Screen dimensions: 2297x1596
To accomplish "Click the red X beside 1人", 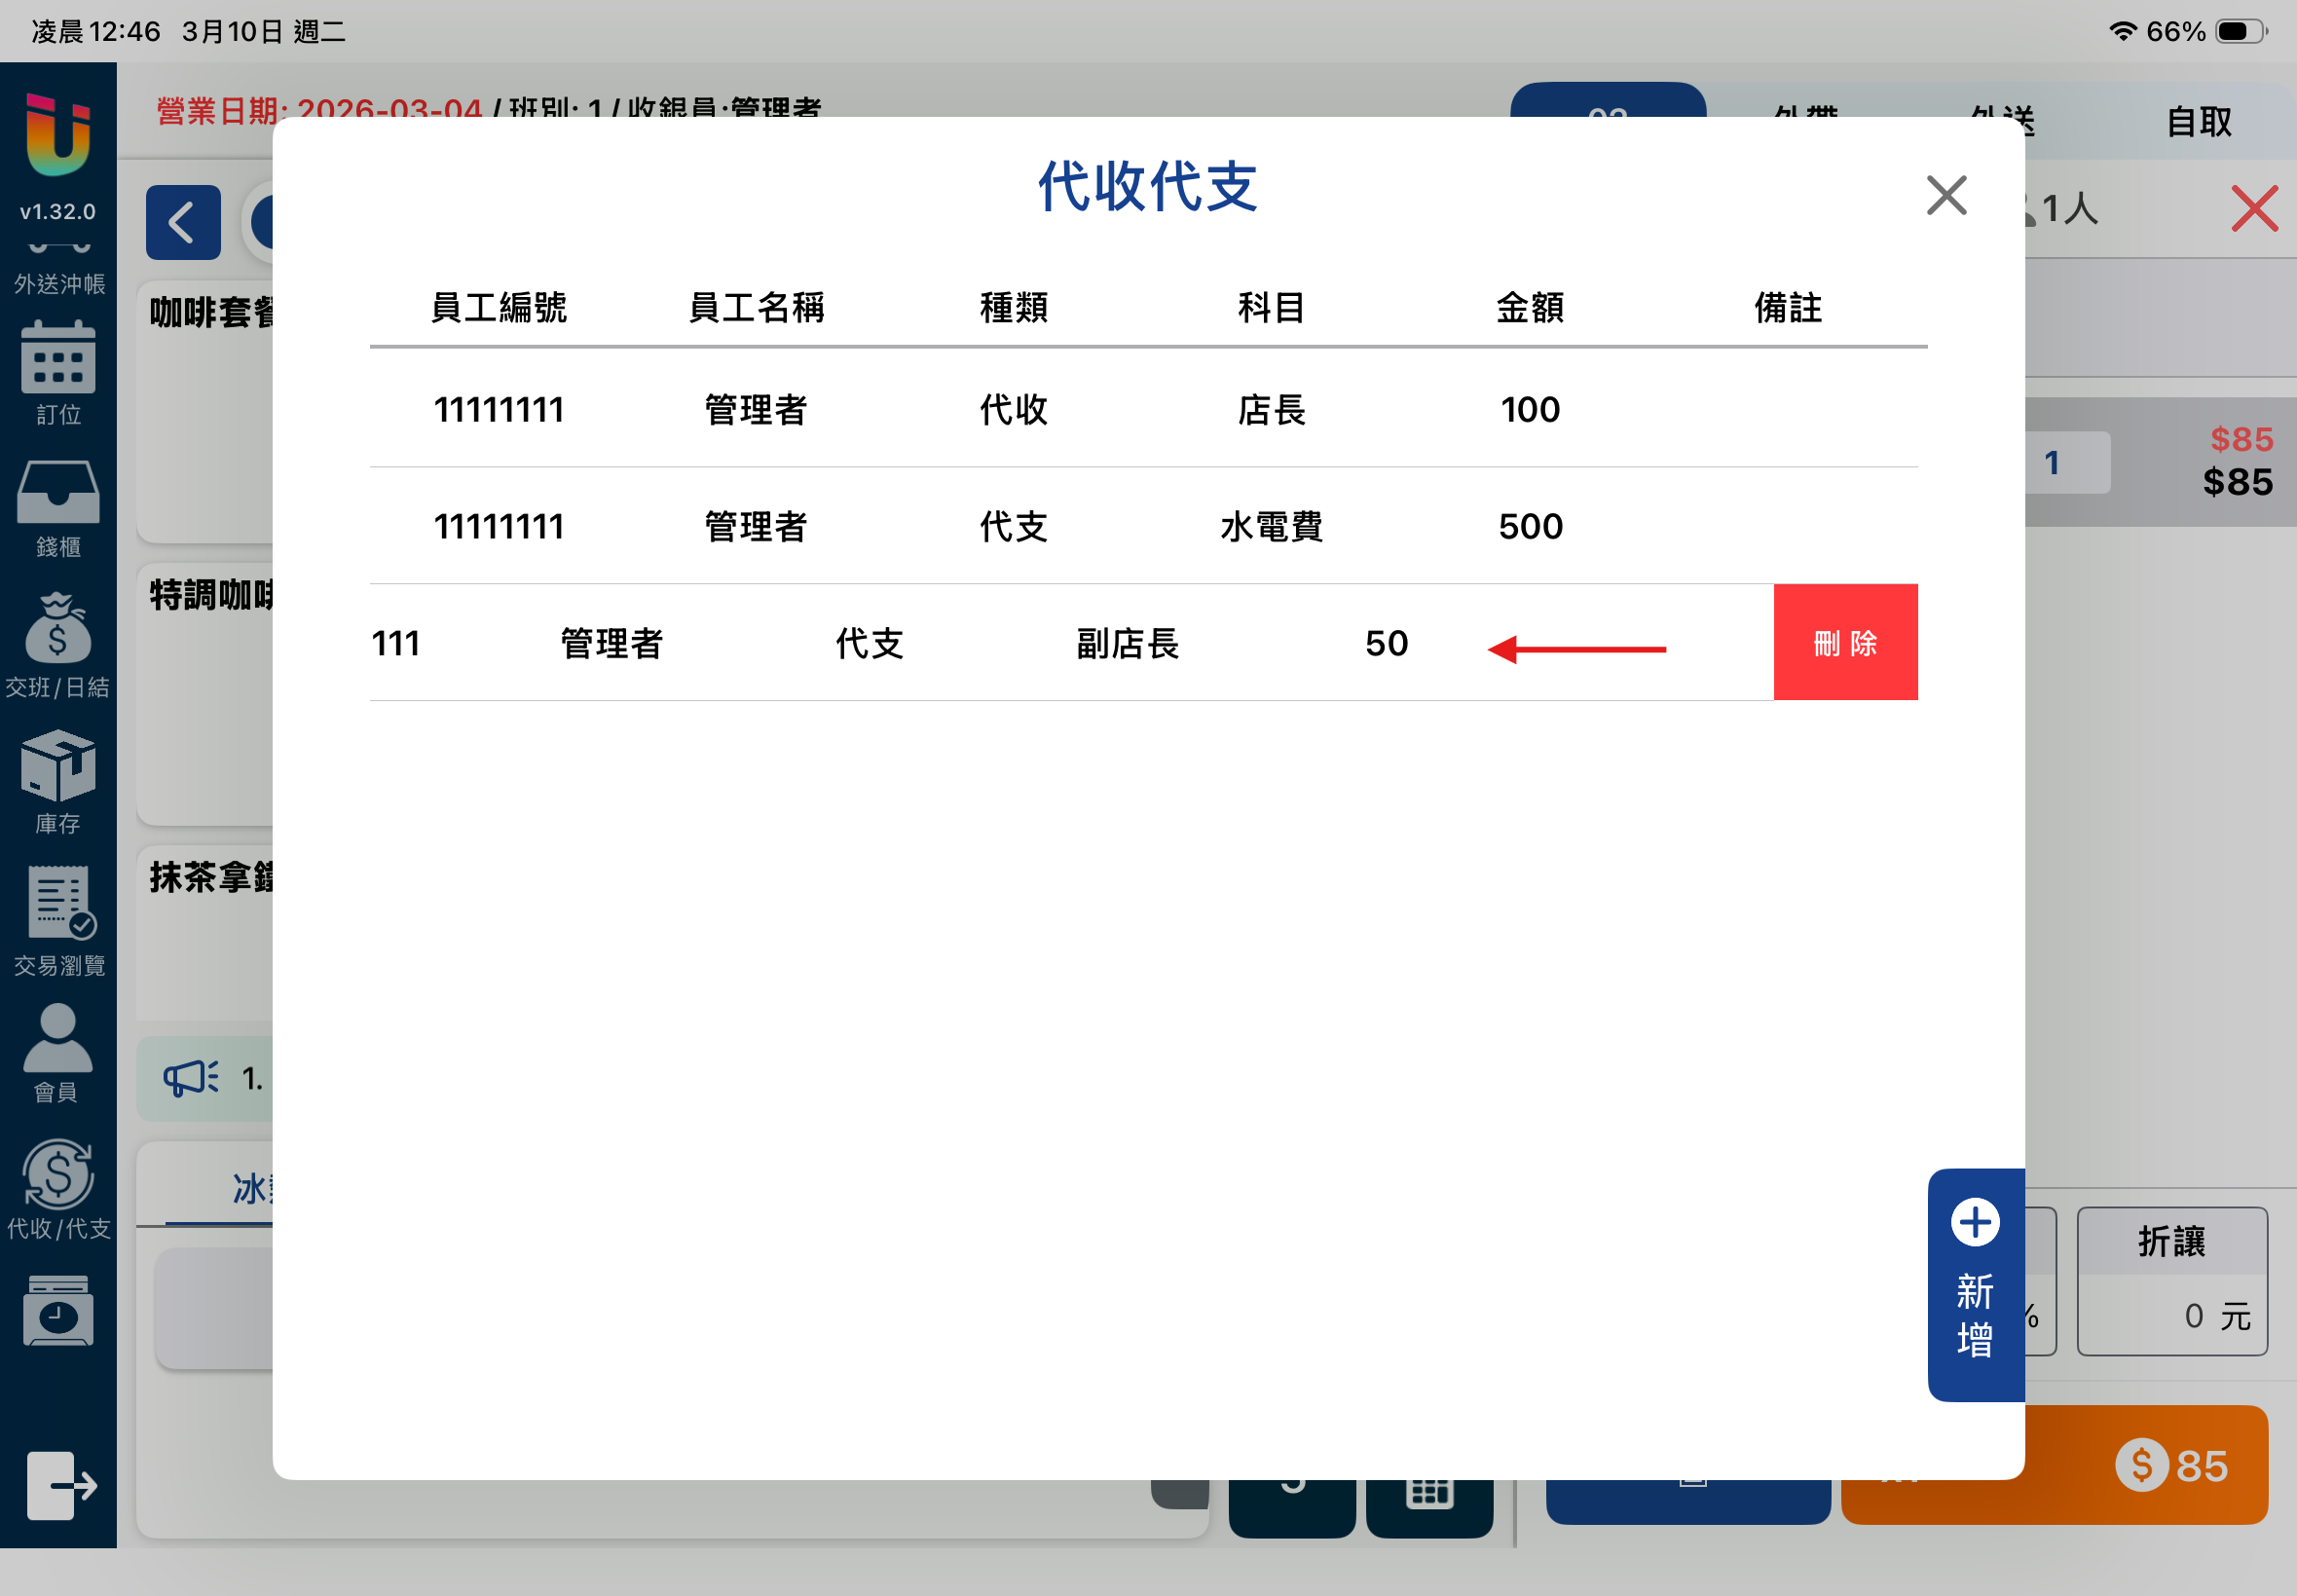I will click(x=2254, y=209).
